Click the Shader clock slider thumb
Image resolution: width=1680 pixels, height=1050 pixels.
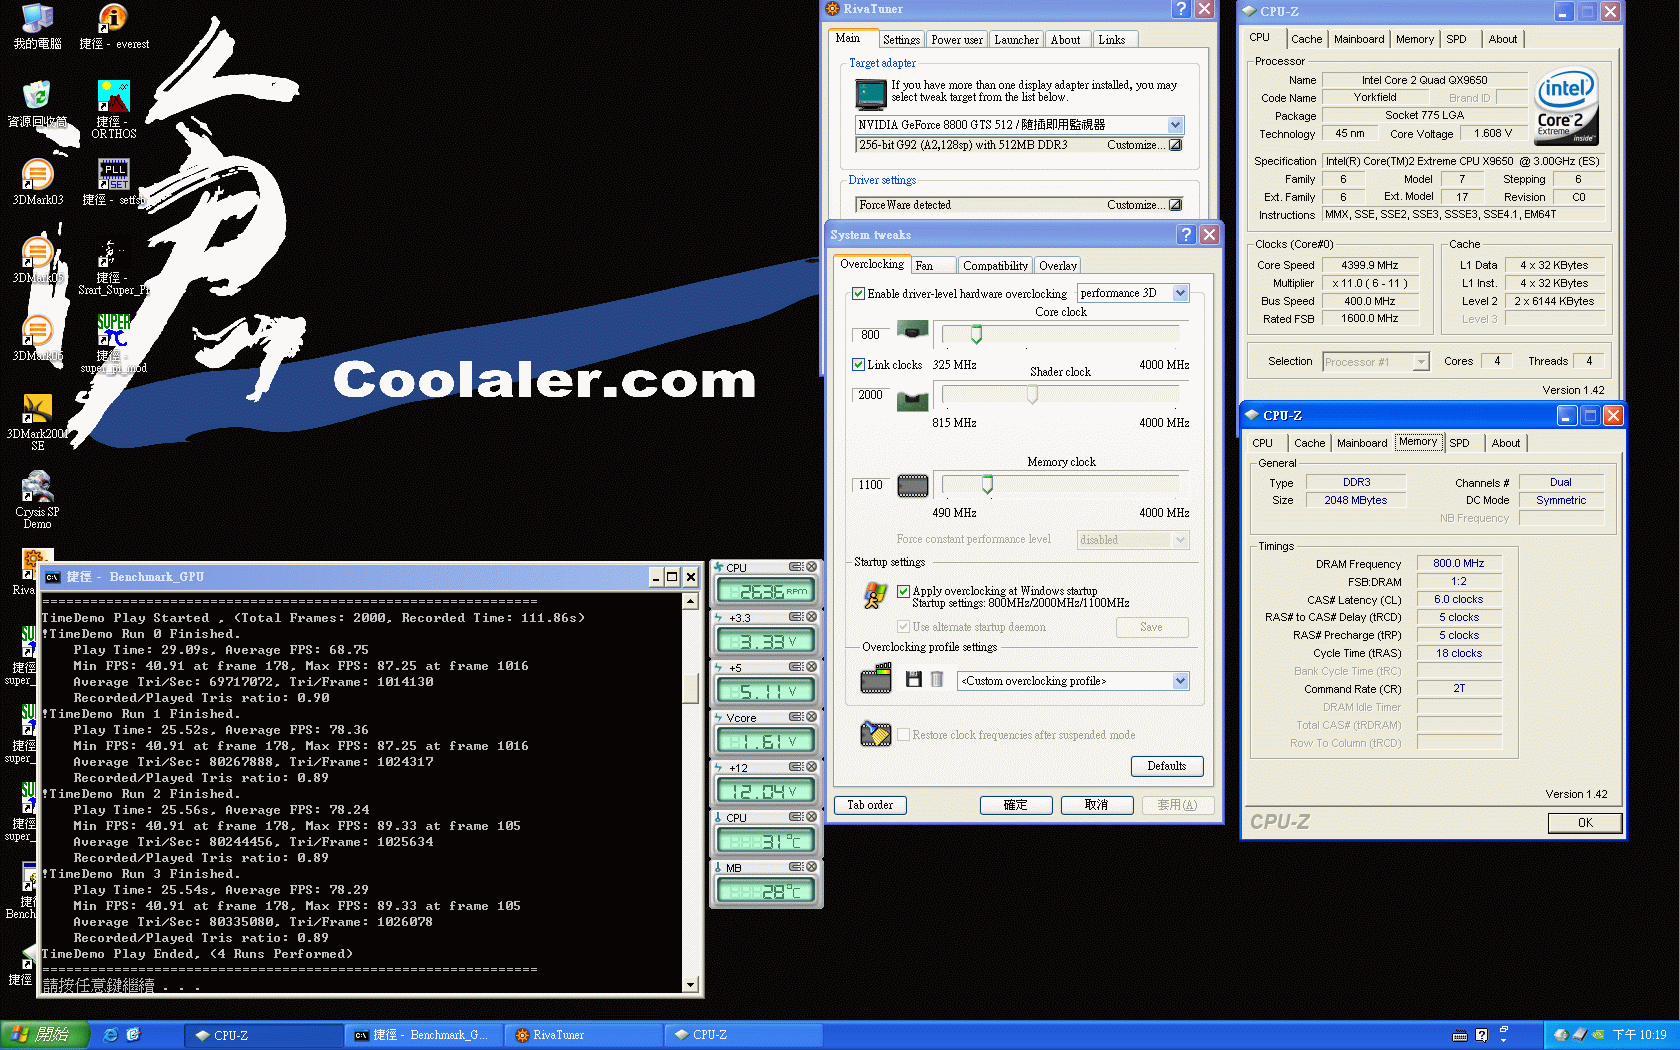click(x=1032, y=394)
